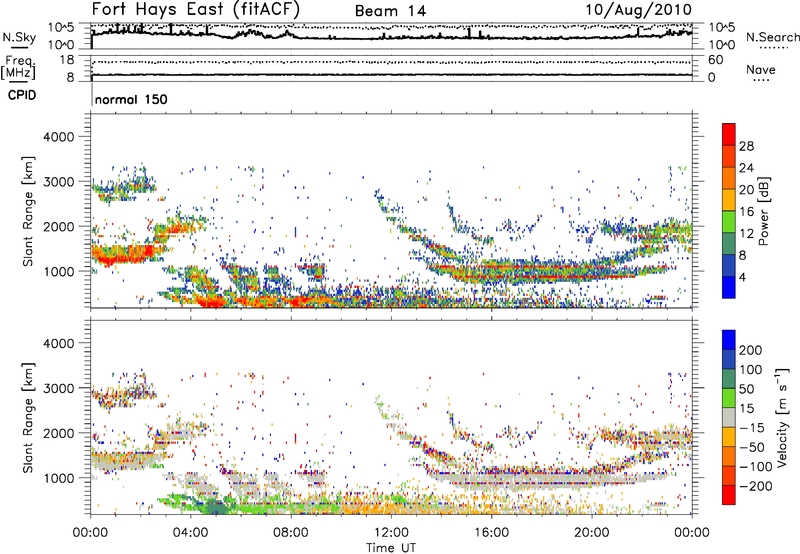Click the red bottom segment of Velocity colorbar
Viewport: 800px width, 554px height.
click(729, 495)
